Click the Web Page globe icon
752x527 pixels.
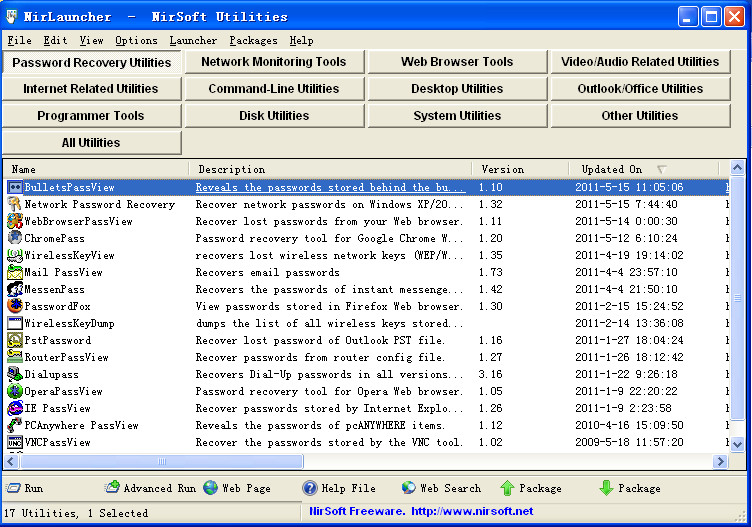coord(211,488)
